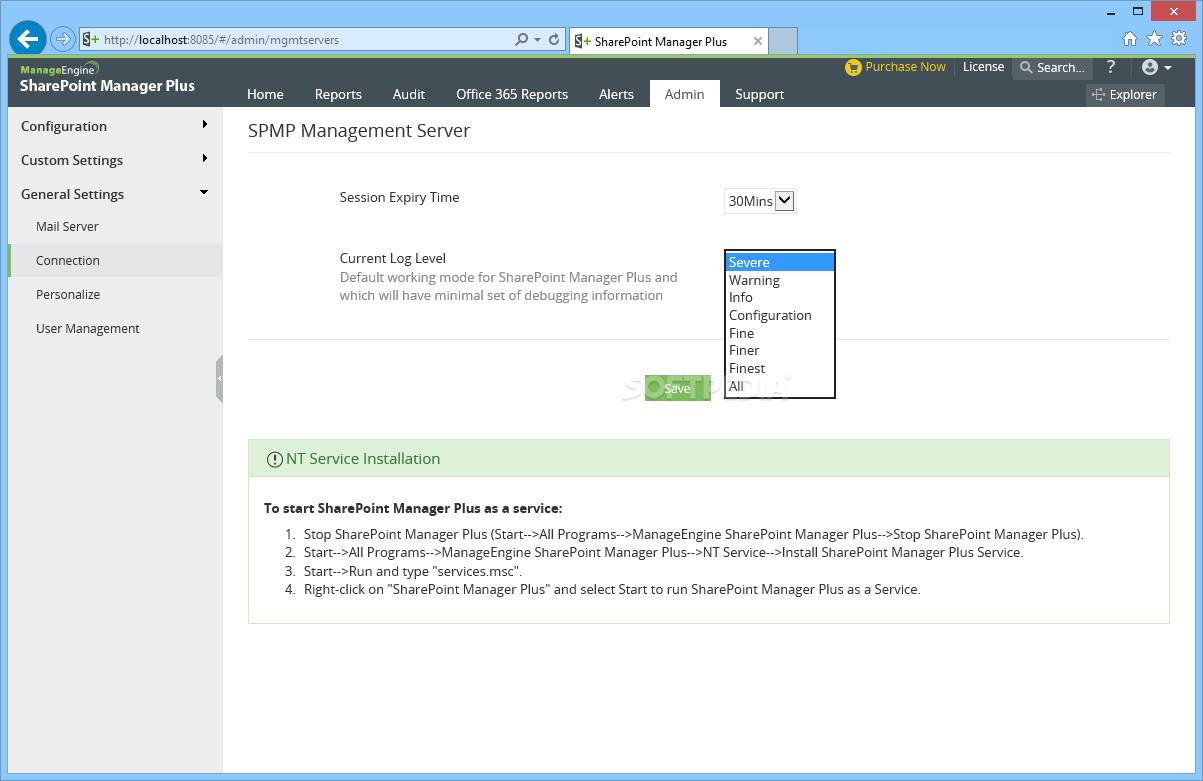The width and height of the screenshot is (1203, 781).
Task: Collapse the sidebar with the handle arrow
Action: 219,378
